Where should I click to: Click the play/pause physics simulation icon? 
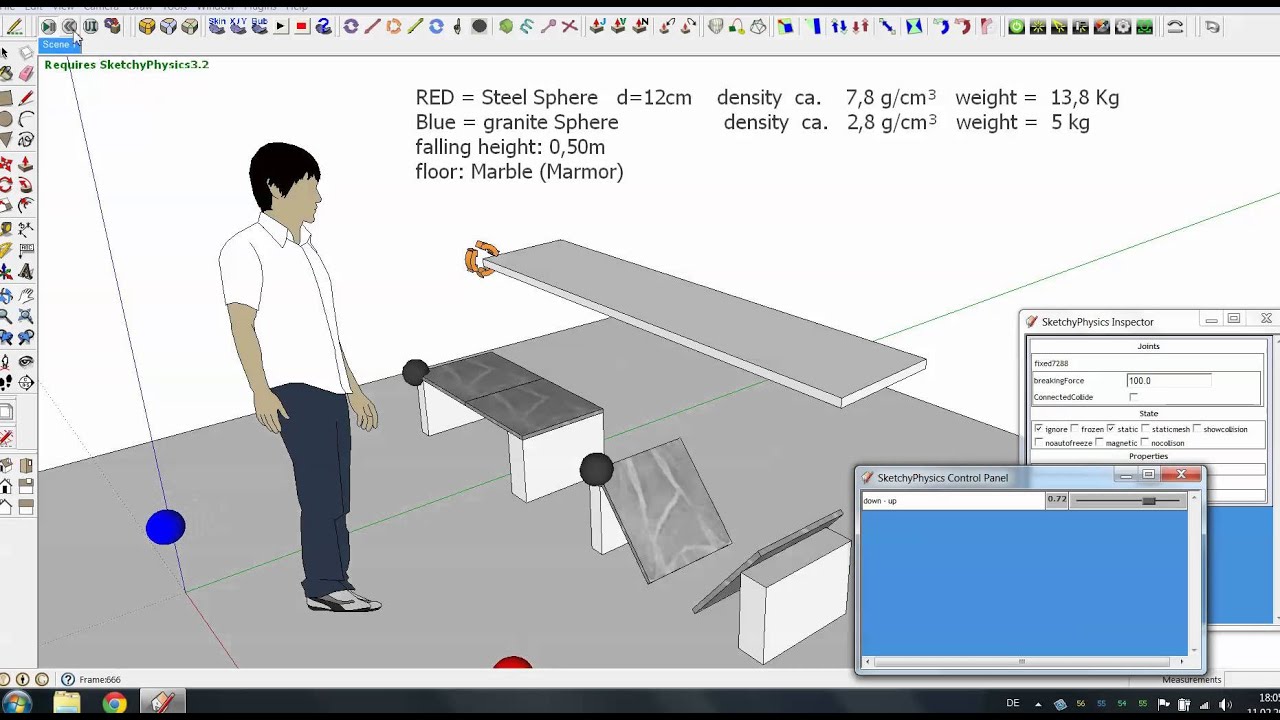click(x=48, y=27)
